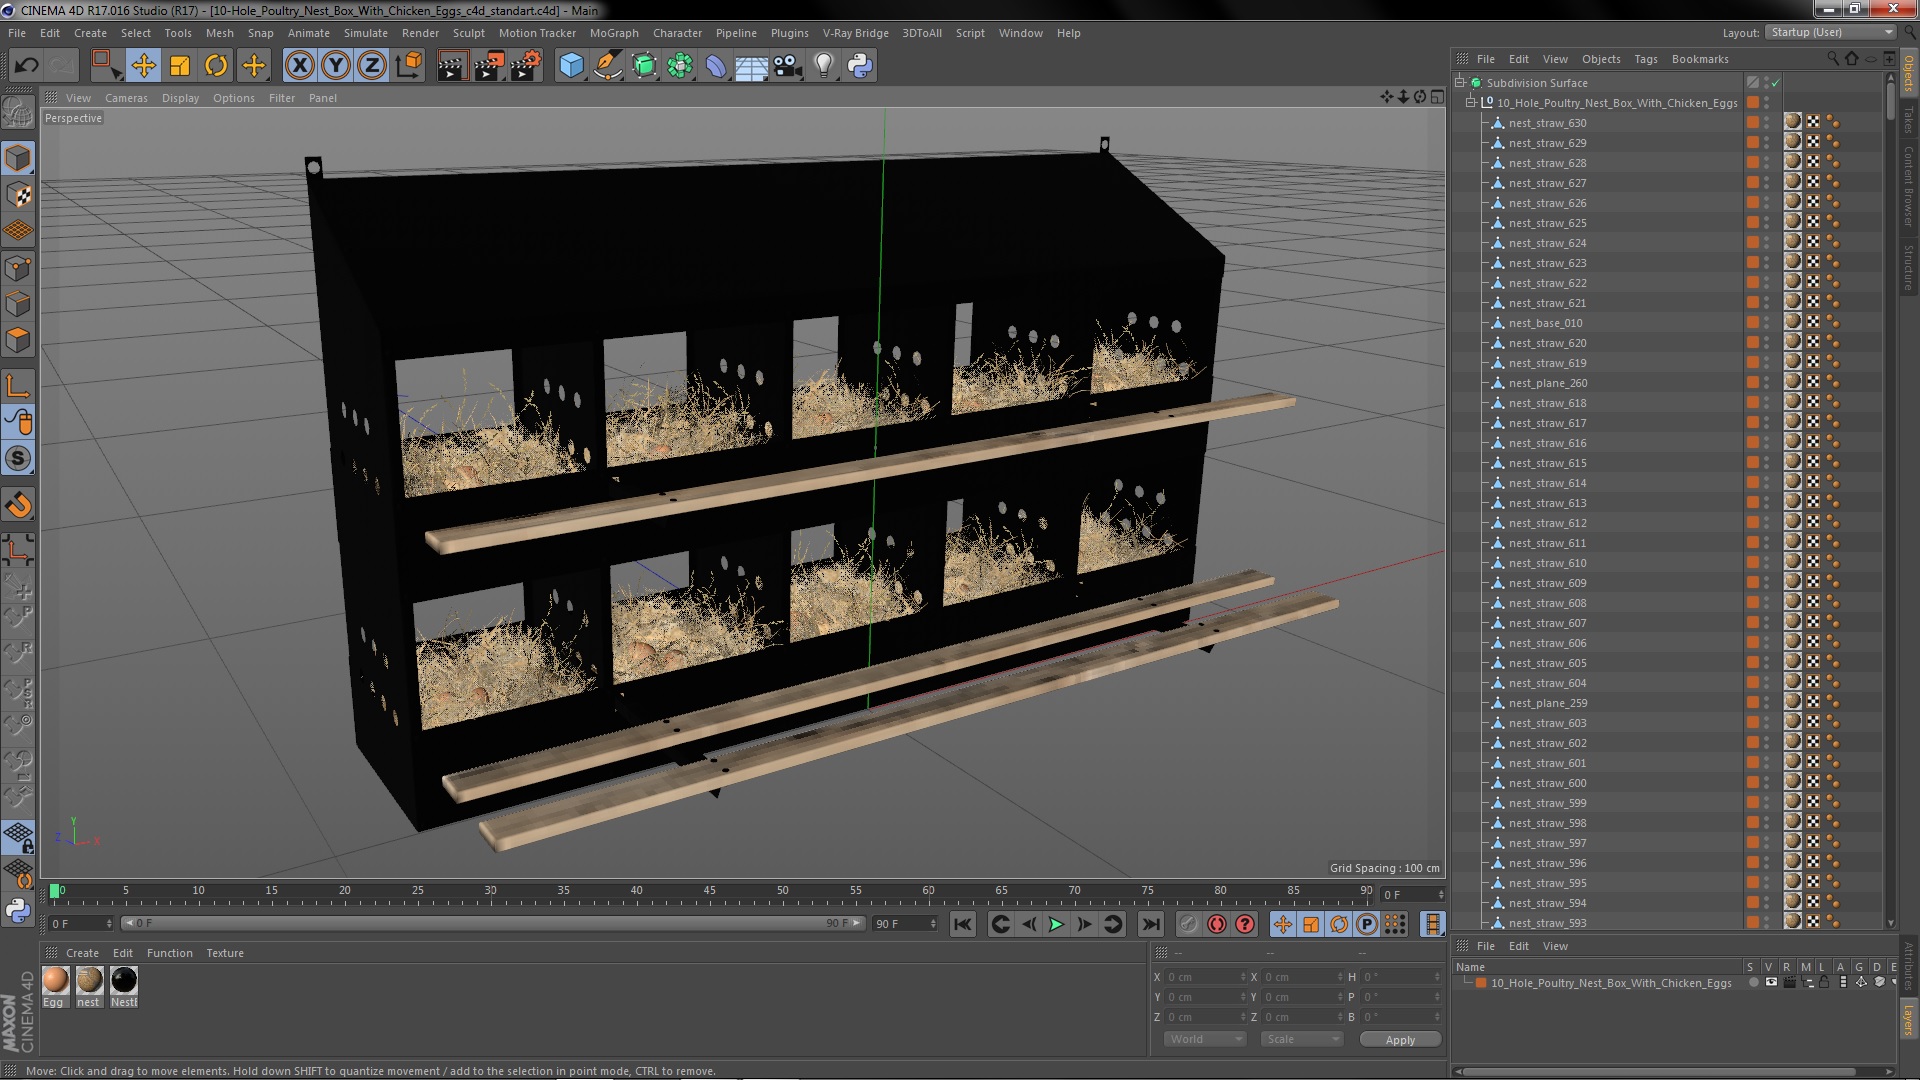The image size is (1920, 1080).
Task: Open Object manager Bookmarks menu
Action: 1699,59
